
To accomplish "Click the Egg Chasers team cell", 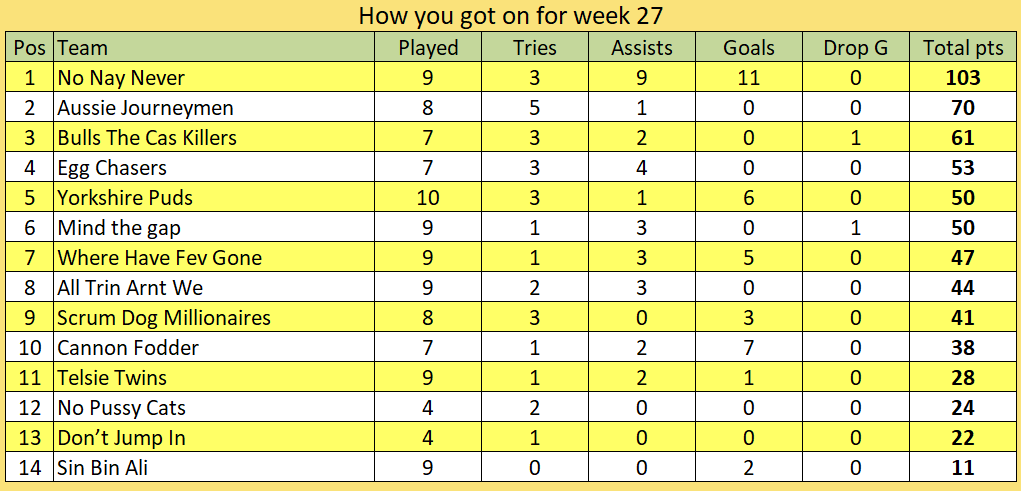I will 214,167.
